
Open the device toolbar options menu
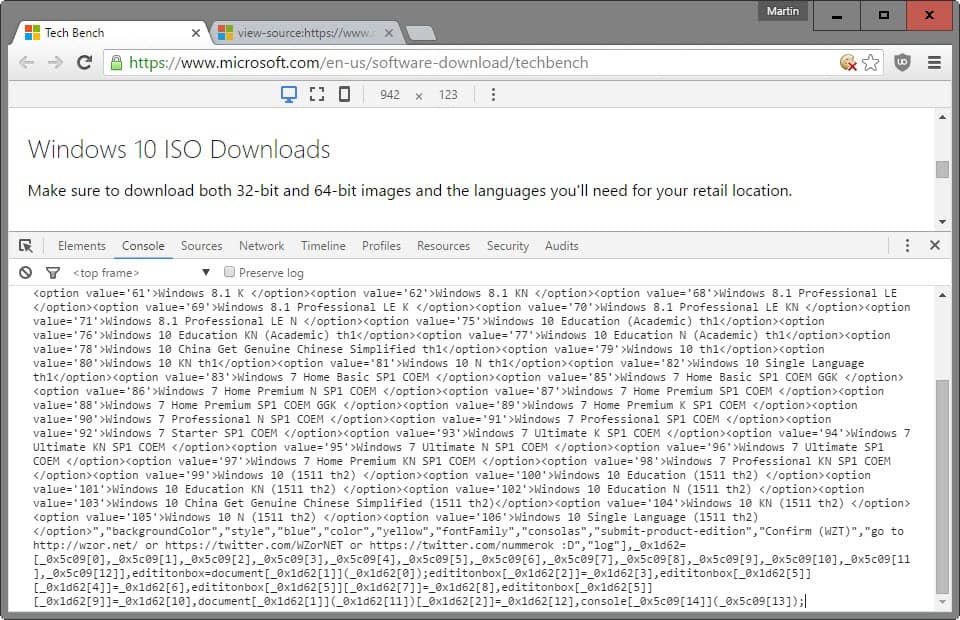tap(493, 94)
